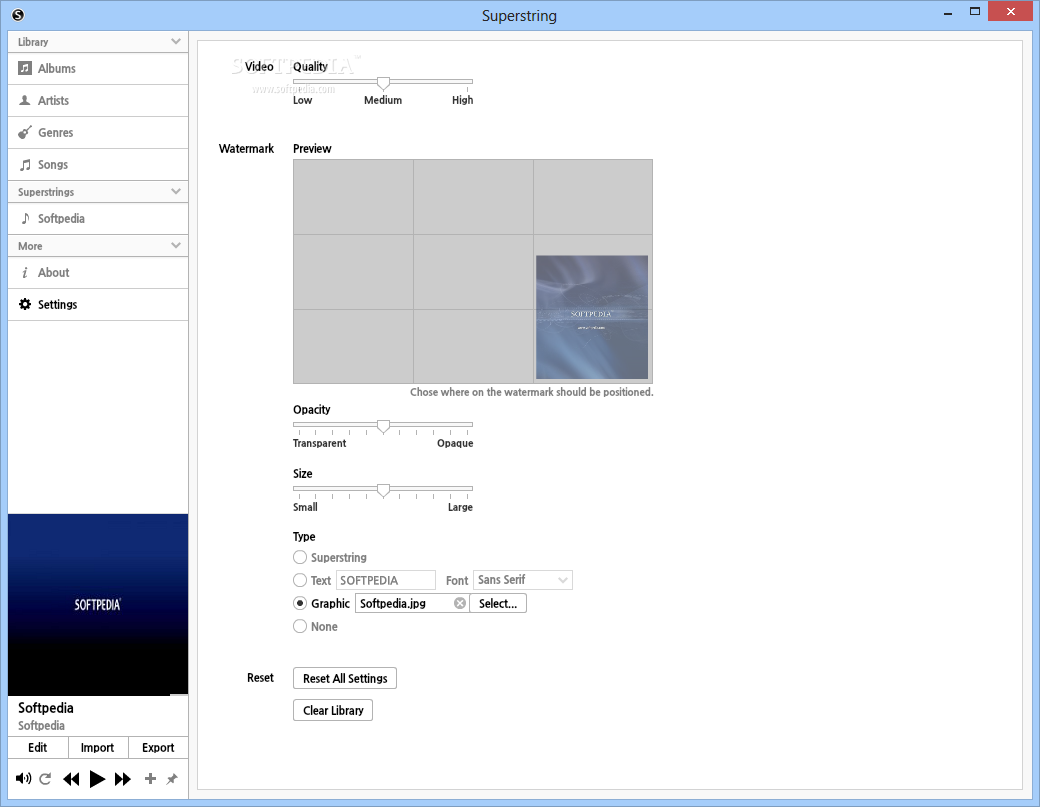
Task: Select the None watermark type
Action: (x=300, y=626)
